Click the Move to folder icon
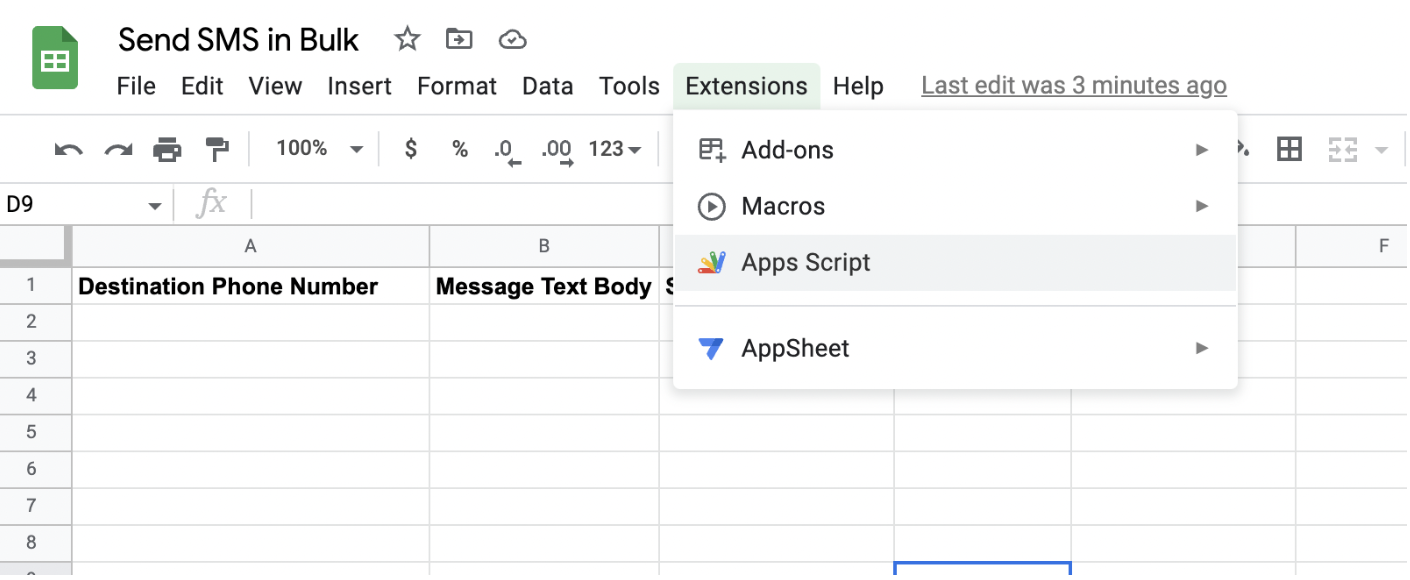This screenshot has width=1410, height=580. tap(459, 39)
